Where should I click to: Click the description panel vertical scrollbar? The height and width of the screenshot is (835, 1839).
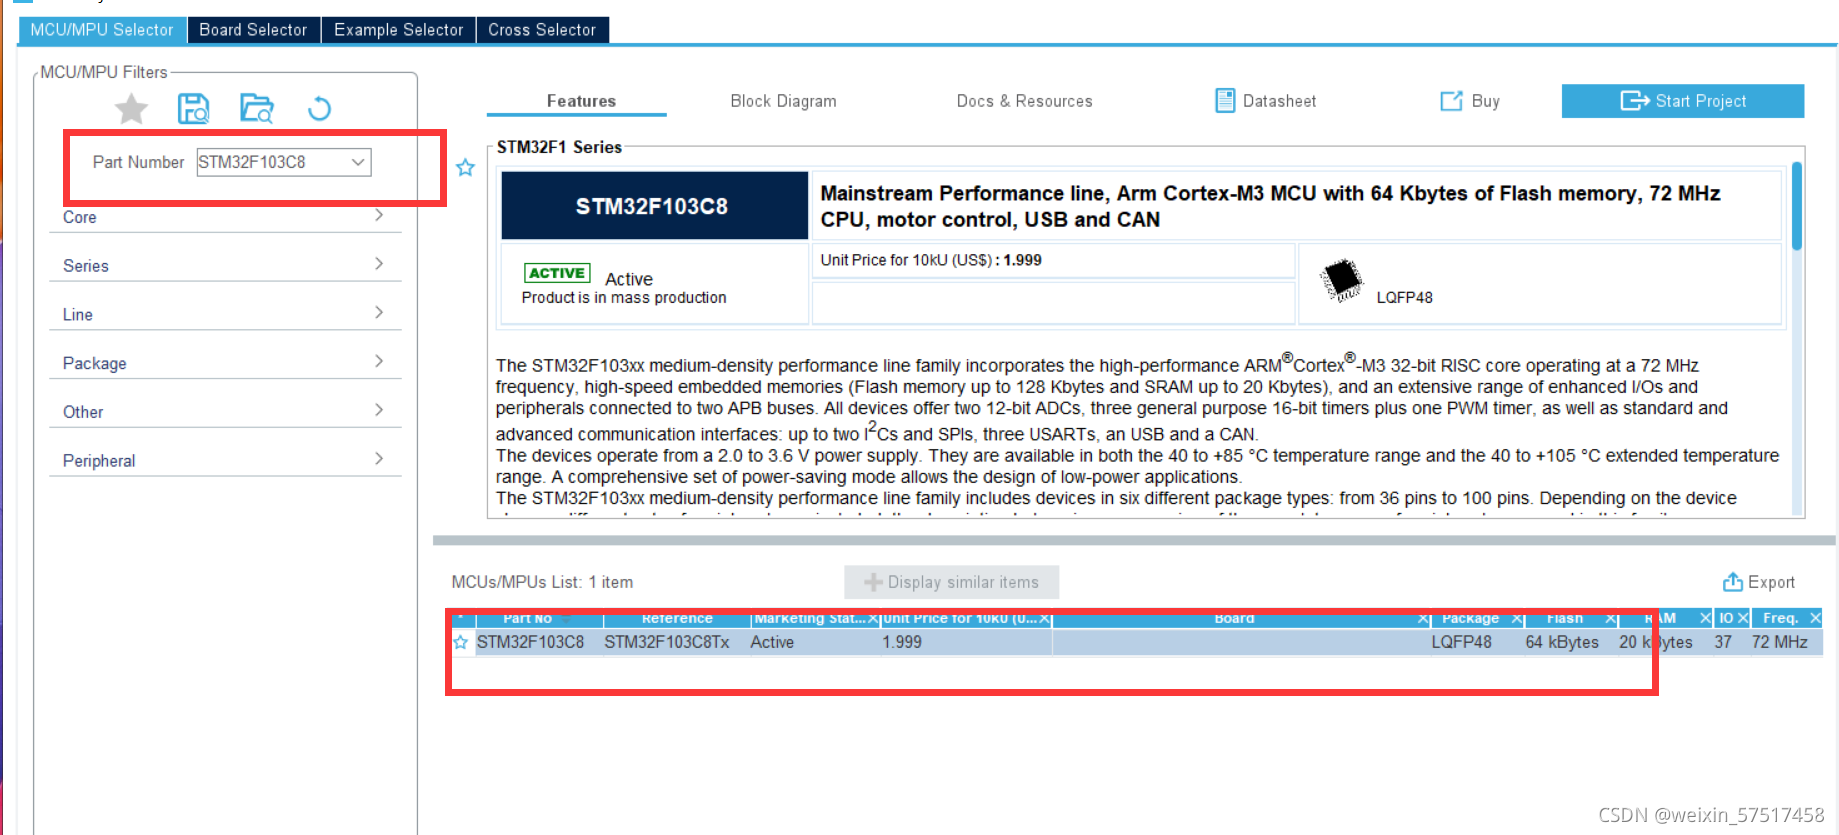coord(1796,205)
